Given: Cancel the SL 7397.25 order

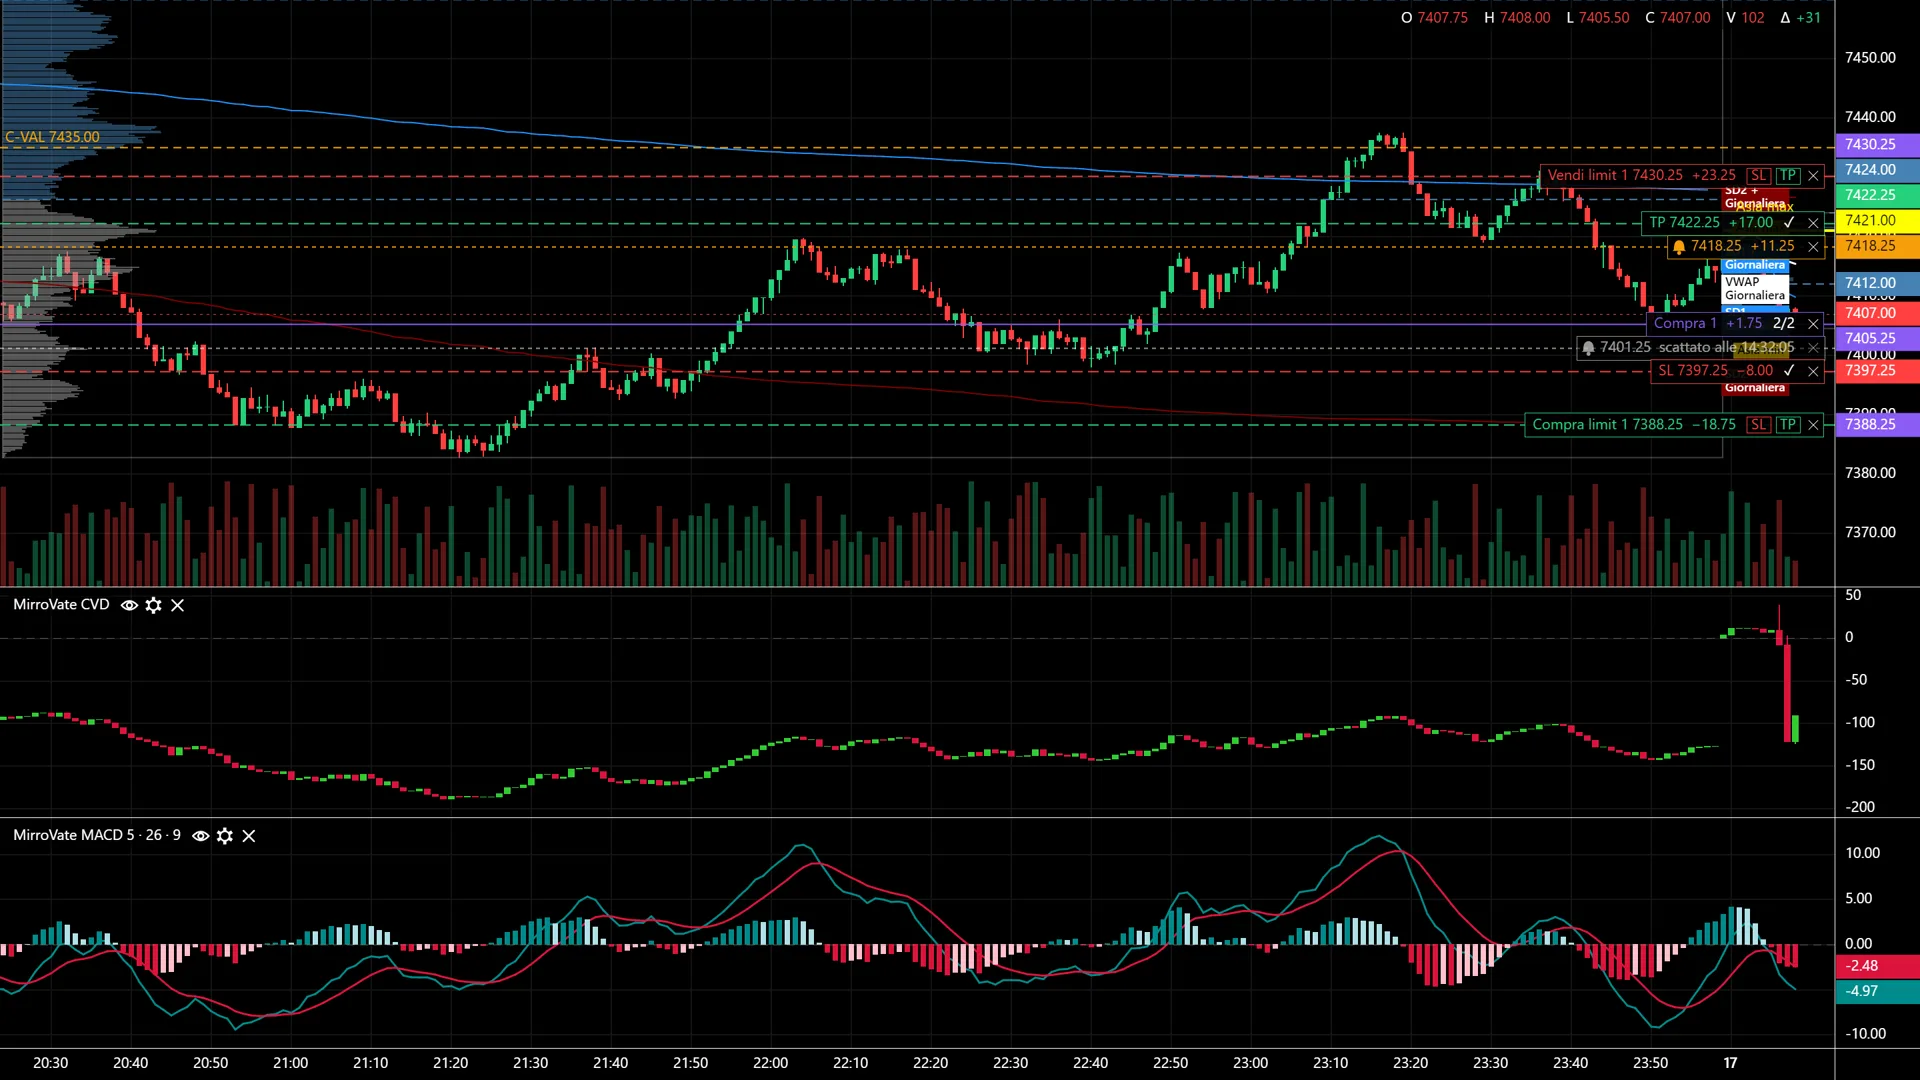Looking at the screenshot, I should pyautogui.click(x=1813, y=371).
